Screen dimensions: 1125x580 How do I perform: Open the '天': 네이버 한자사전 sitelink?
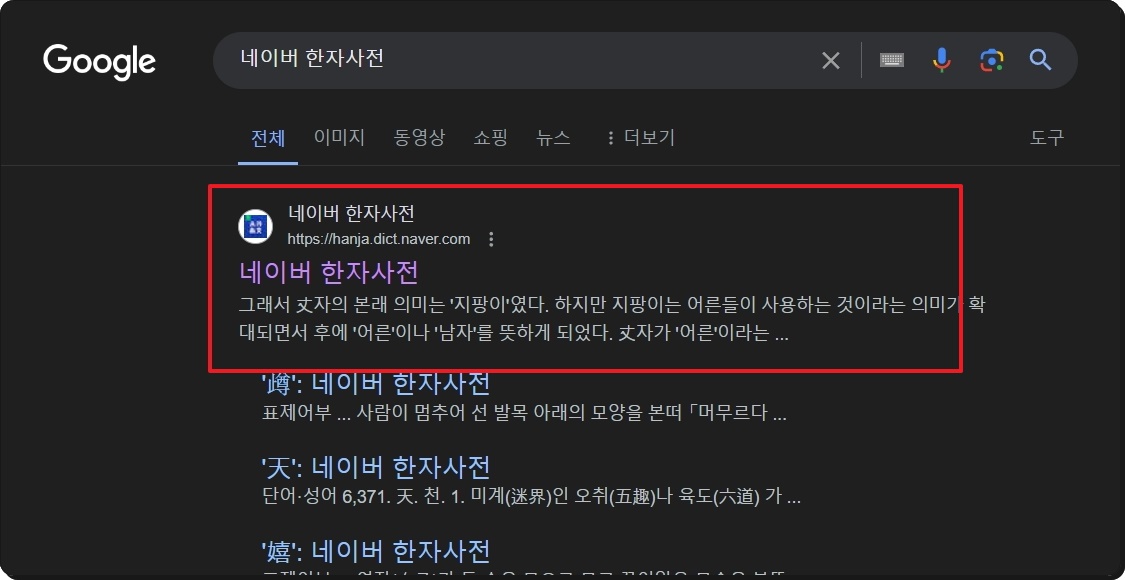[376, 467]
